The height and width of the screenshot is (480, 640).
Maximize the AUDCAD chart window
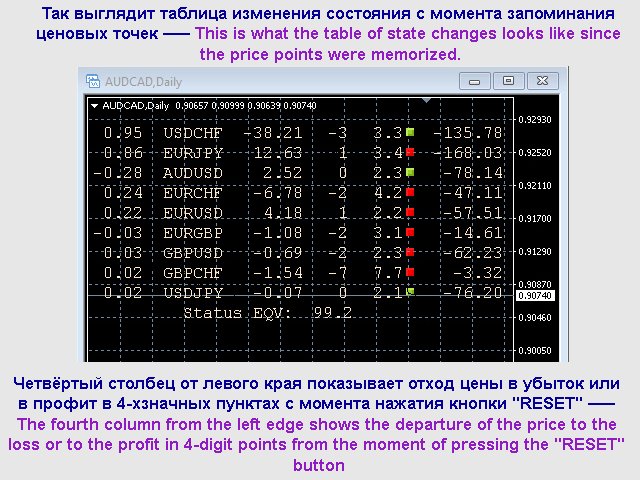(x=508, y=80)
